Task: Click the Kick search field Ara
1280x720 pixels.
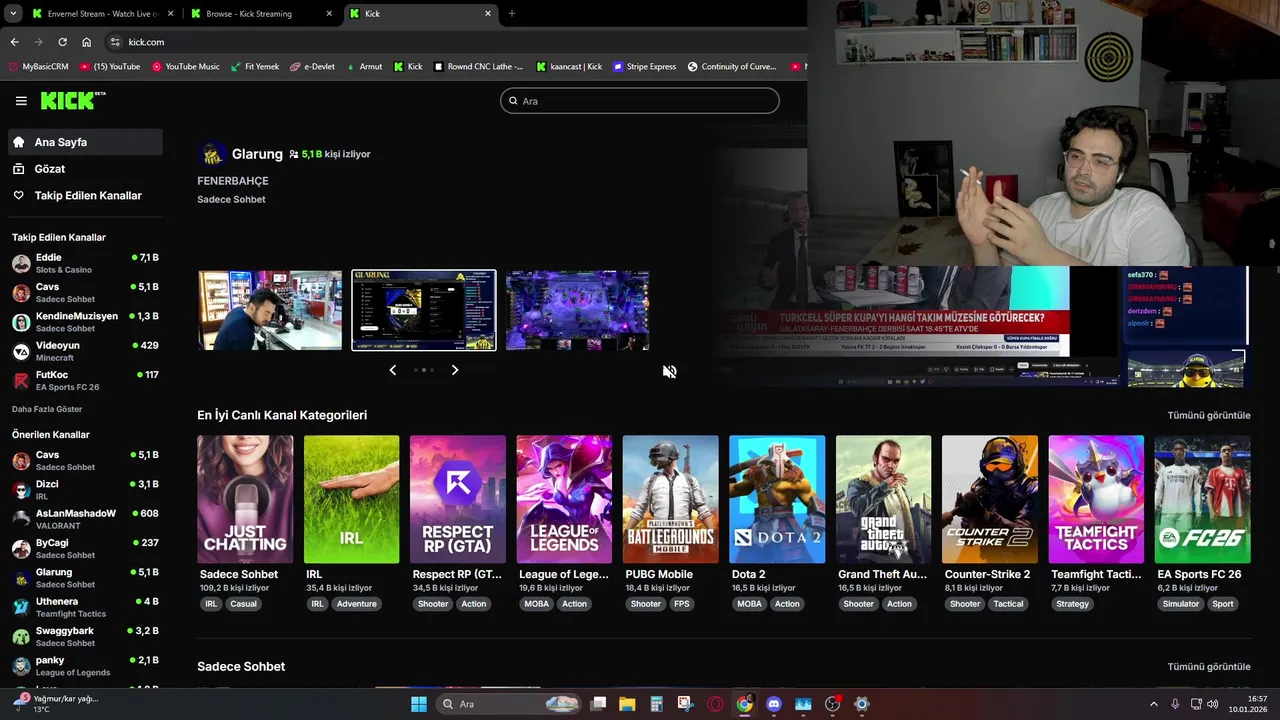Action: [x=640, y=101]
